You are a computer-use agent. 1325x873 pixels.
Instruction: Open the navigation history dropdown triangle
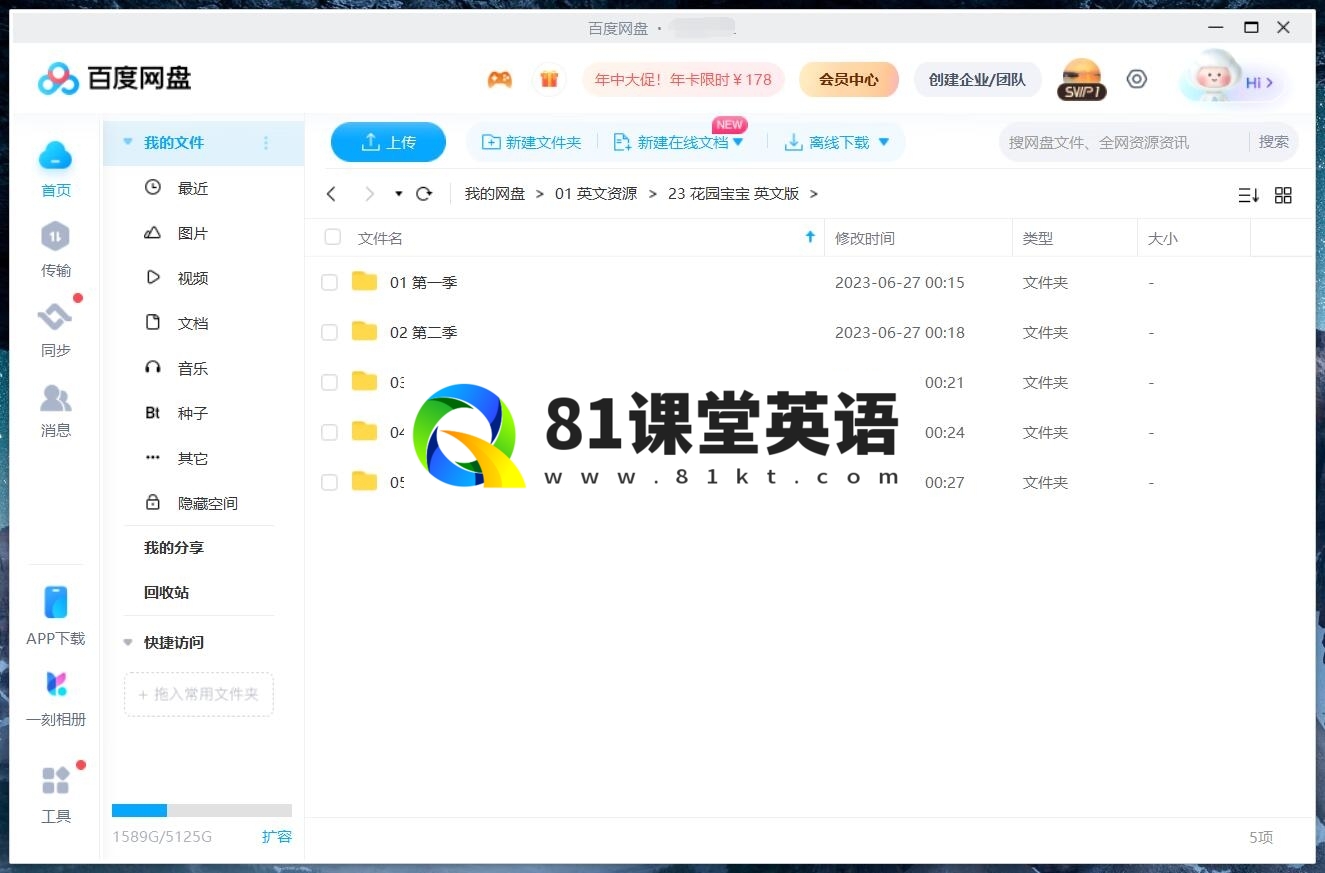click(x=398, y=194)
